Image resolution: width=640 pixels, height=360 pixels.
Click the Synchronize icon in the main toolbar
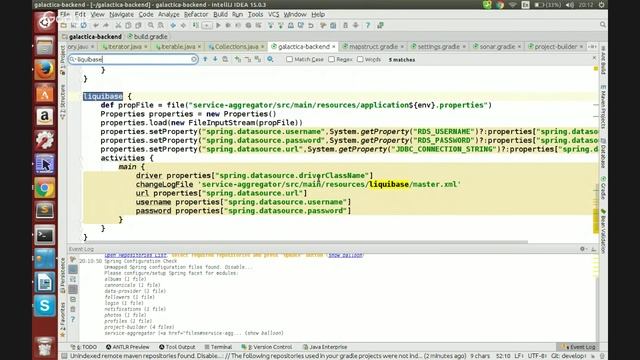click(84, 25)
